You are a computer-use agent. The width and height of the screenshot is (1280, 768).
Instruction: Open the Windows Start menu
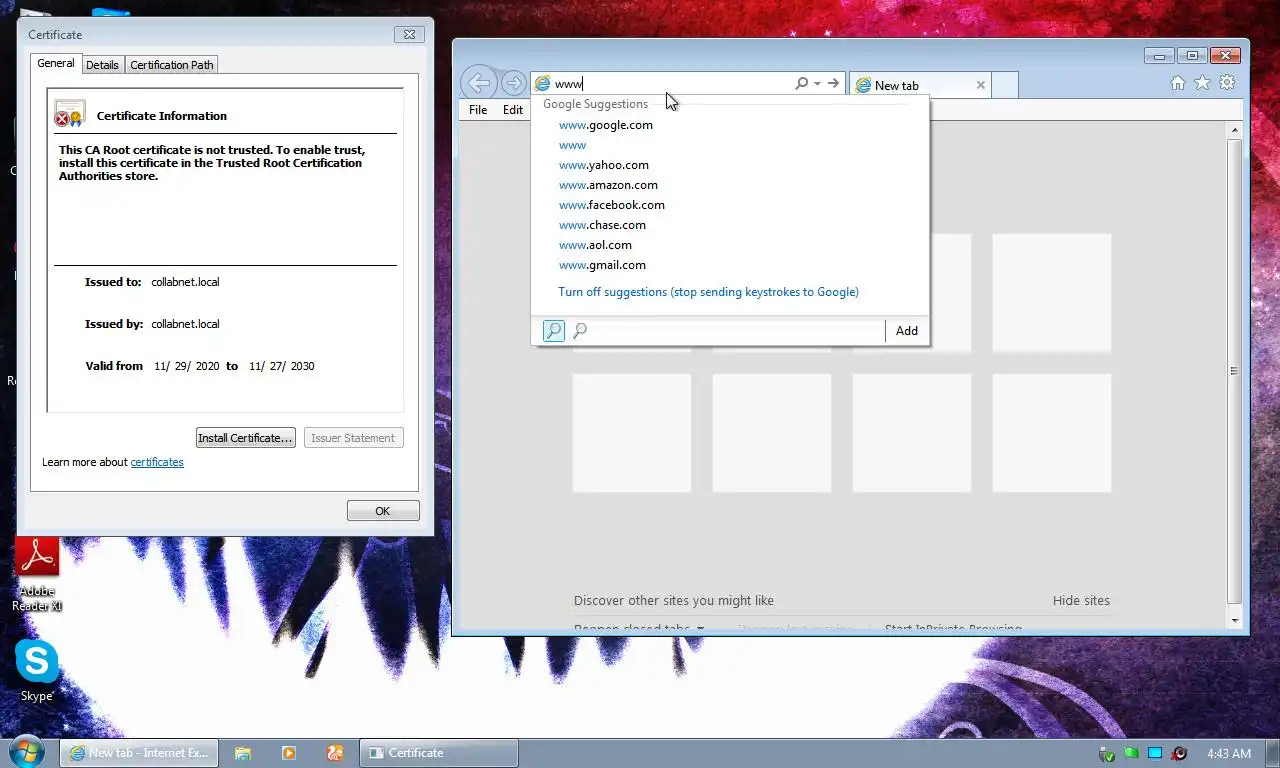tap(27, 752)
